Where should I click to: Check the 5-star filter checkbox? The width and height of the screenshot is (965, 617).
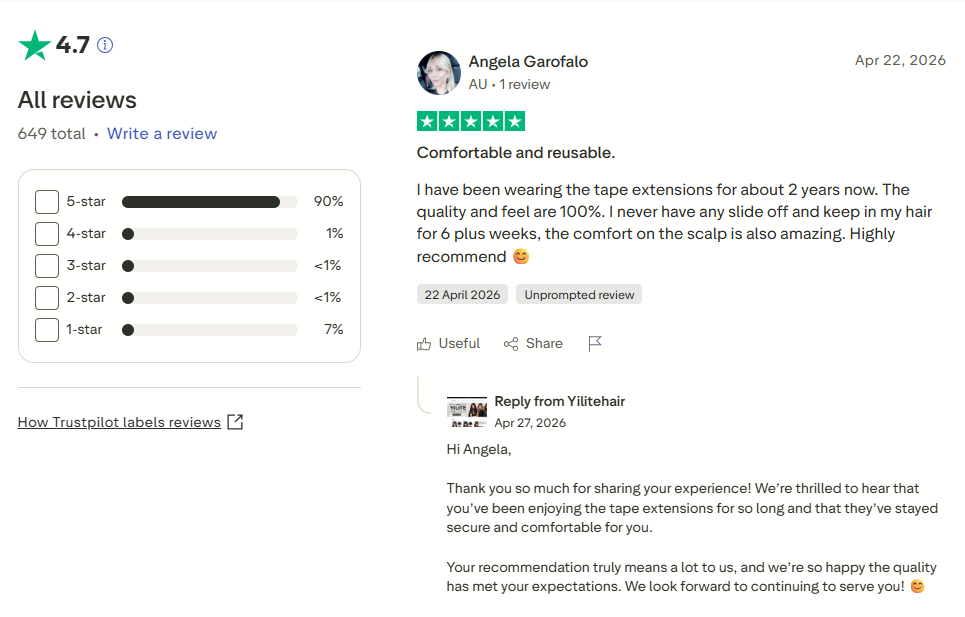coord(47,202)
